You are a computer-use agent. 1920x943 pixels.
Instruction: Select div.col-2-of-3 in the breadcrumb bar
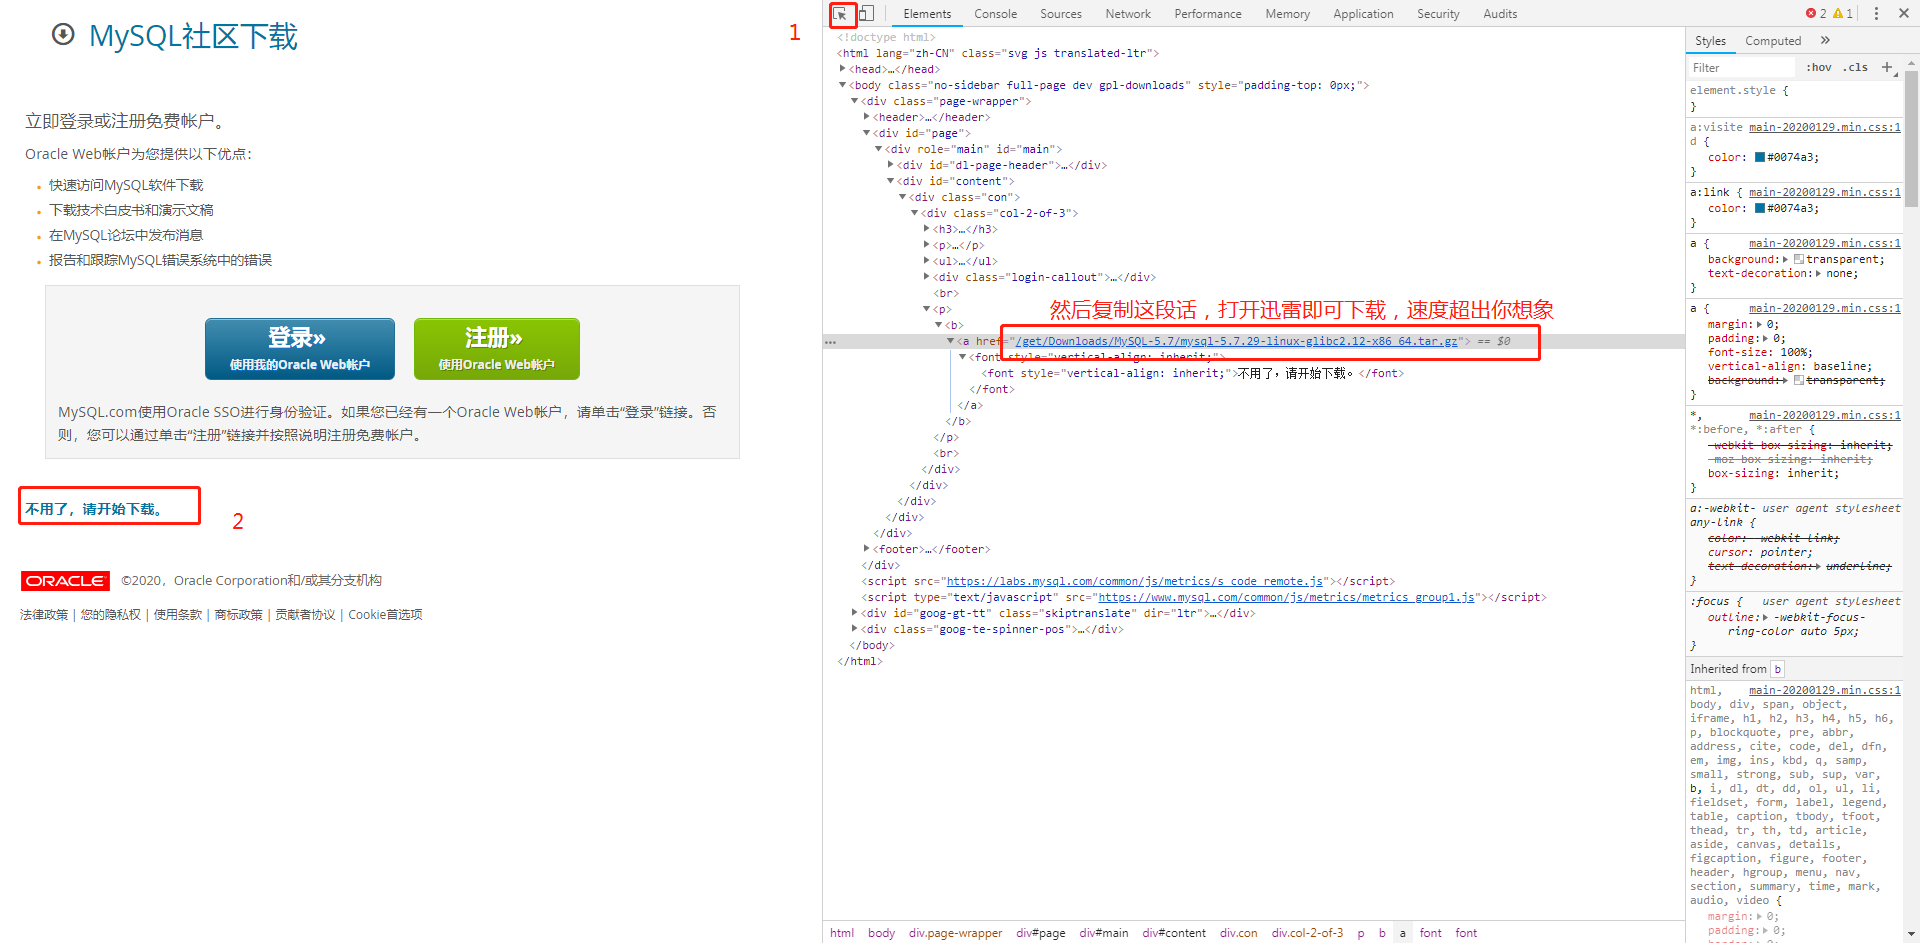[x=1307, y=933]
